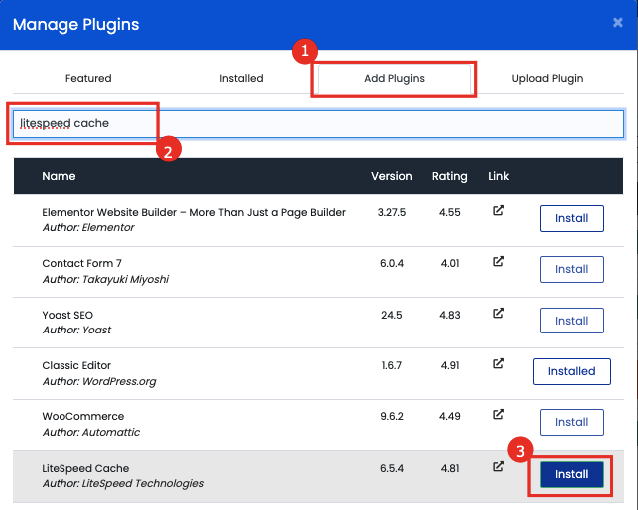Click Author: Takayuki Miyoshi text
This screenshot has height=510, width=638.
[x=106, y=280]
